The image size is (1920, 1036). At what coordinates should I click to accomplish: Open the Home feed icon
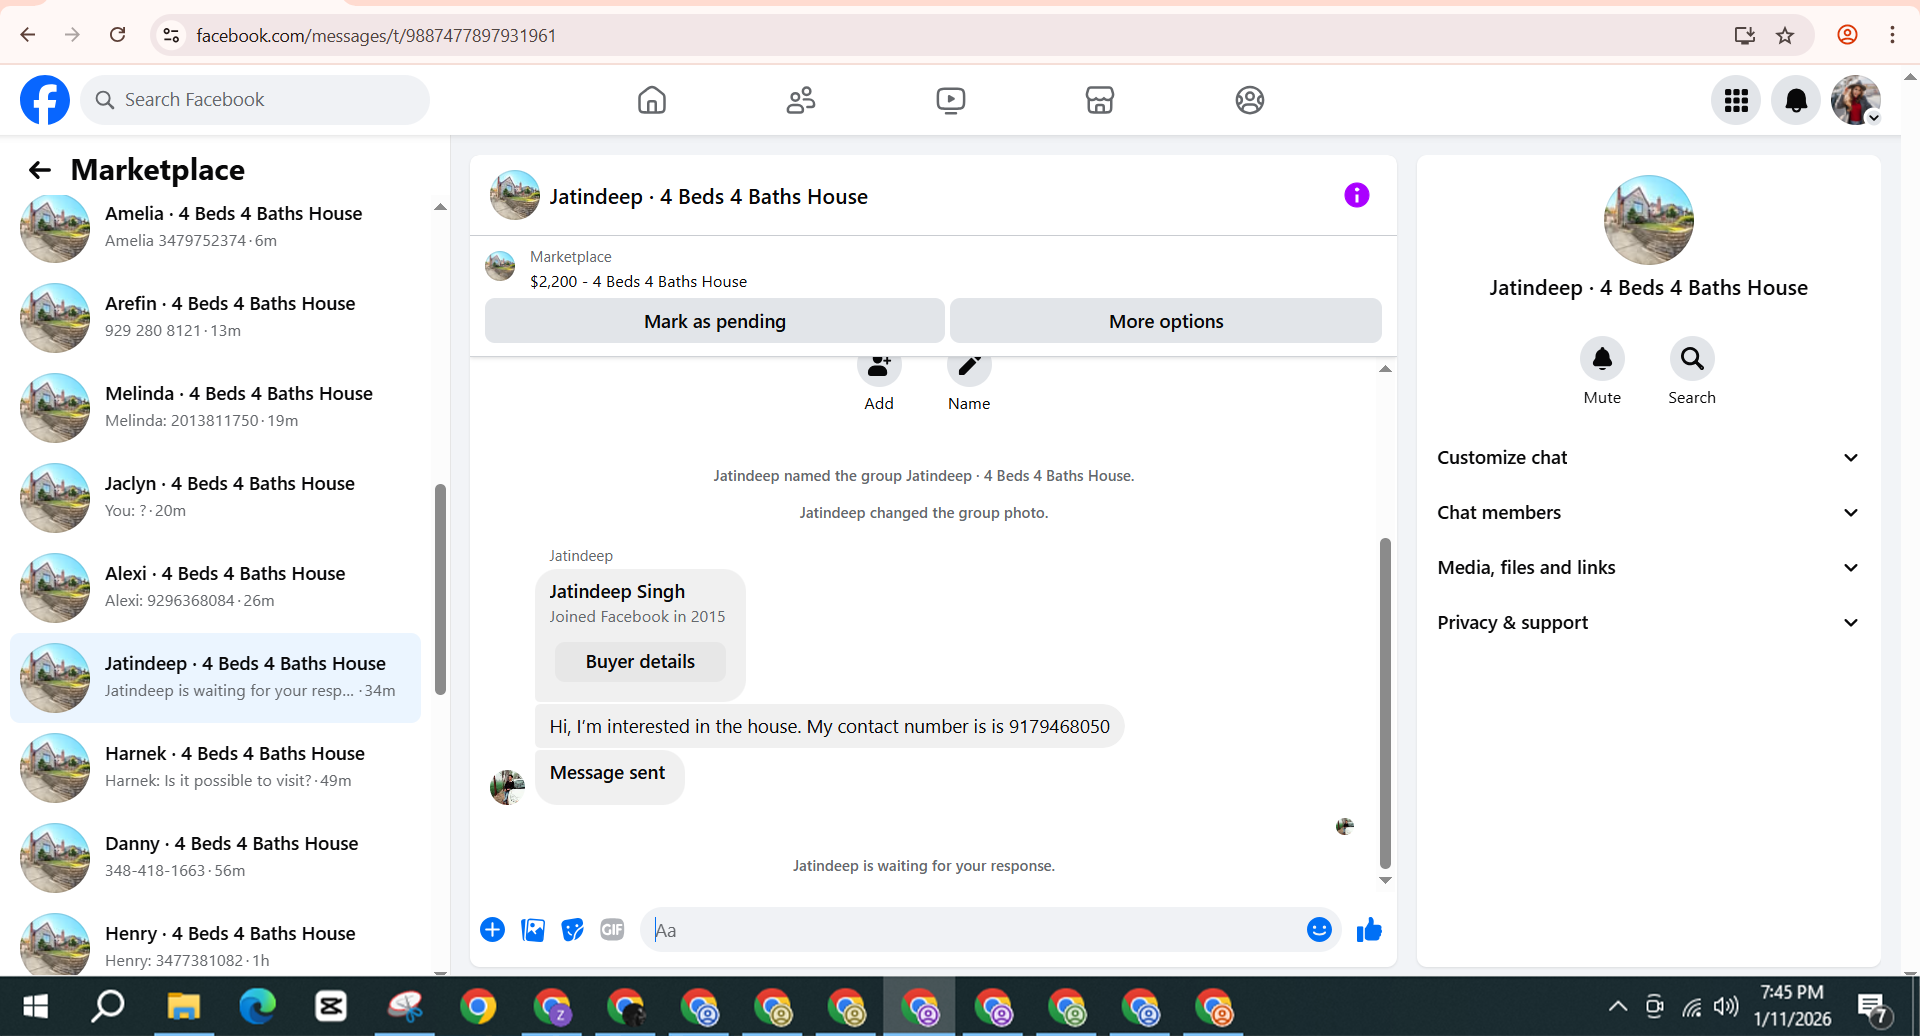point(652,100)
